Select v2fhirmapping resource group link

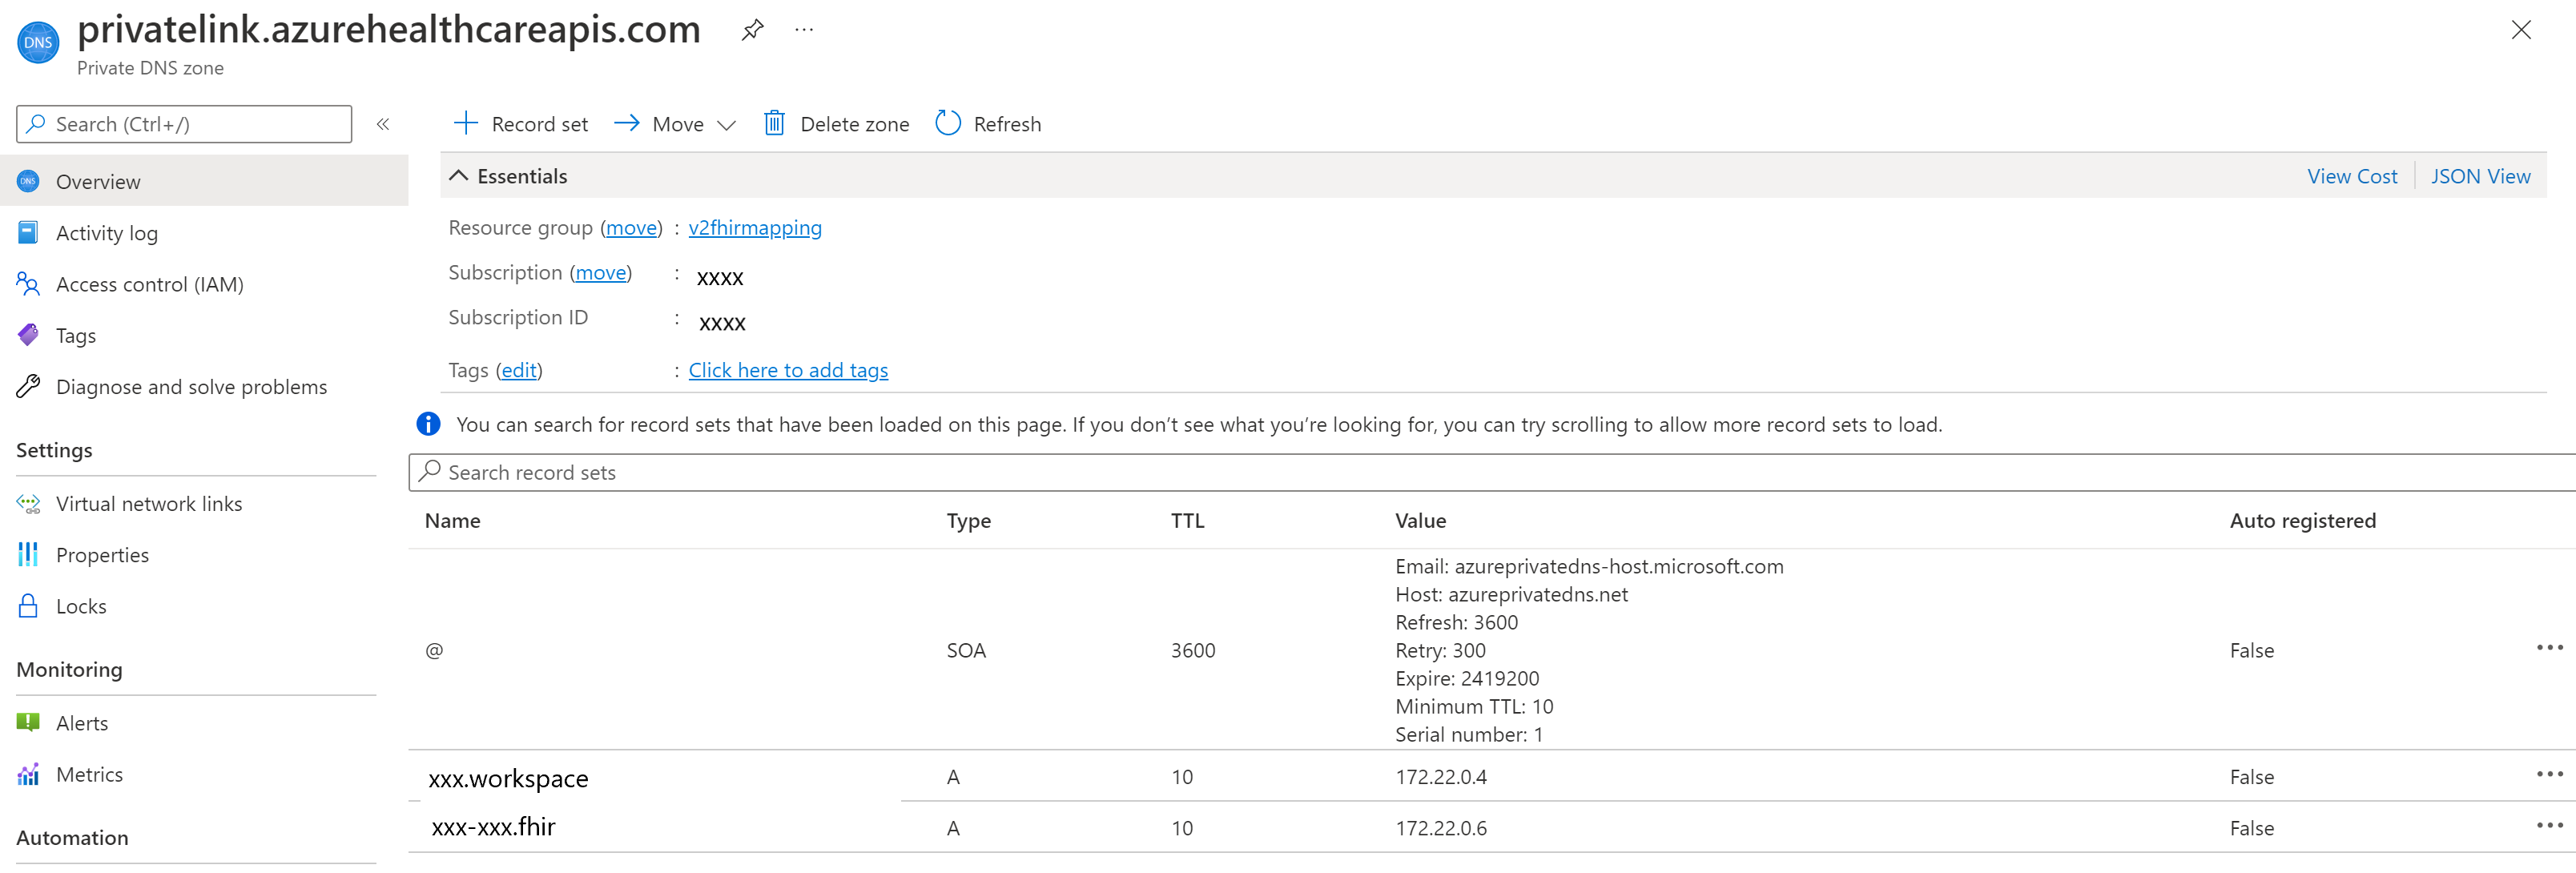click(x=755, y=227)
